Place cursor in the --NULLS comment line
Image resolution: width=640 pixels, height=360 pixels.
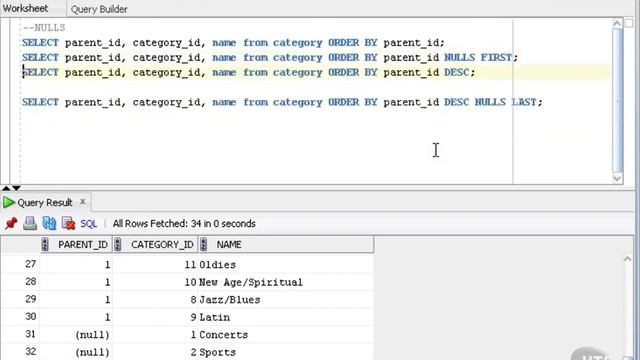(44, 28)
